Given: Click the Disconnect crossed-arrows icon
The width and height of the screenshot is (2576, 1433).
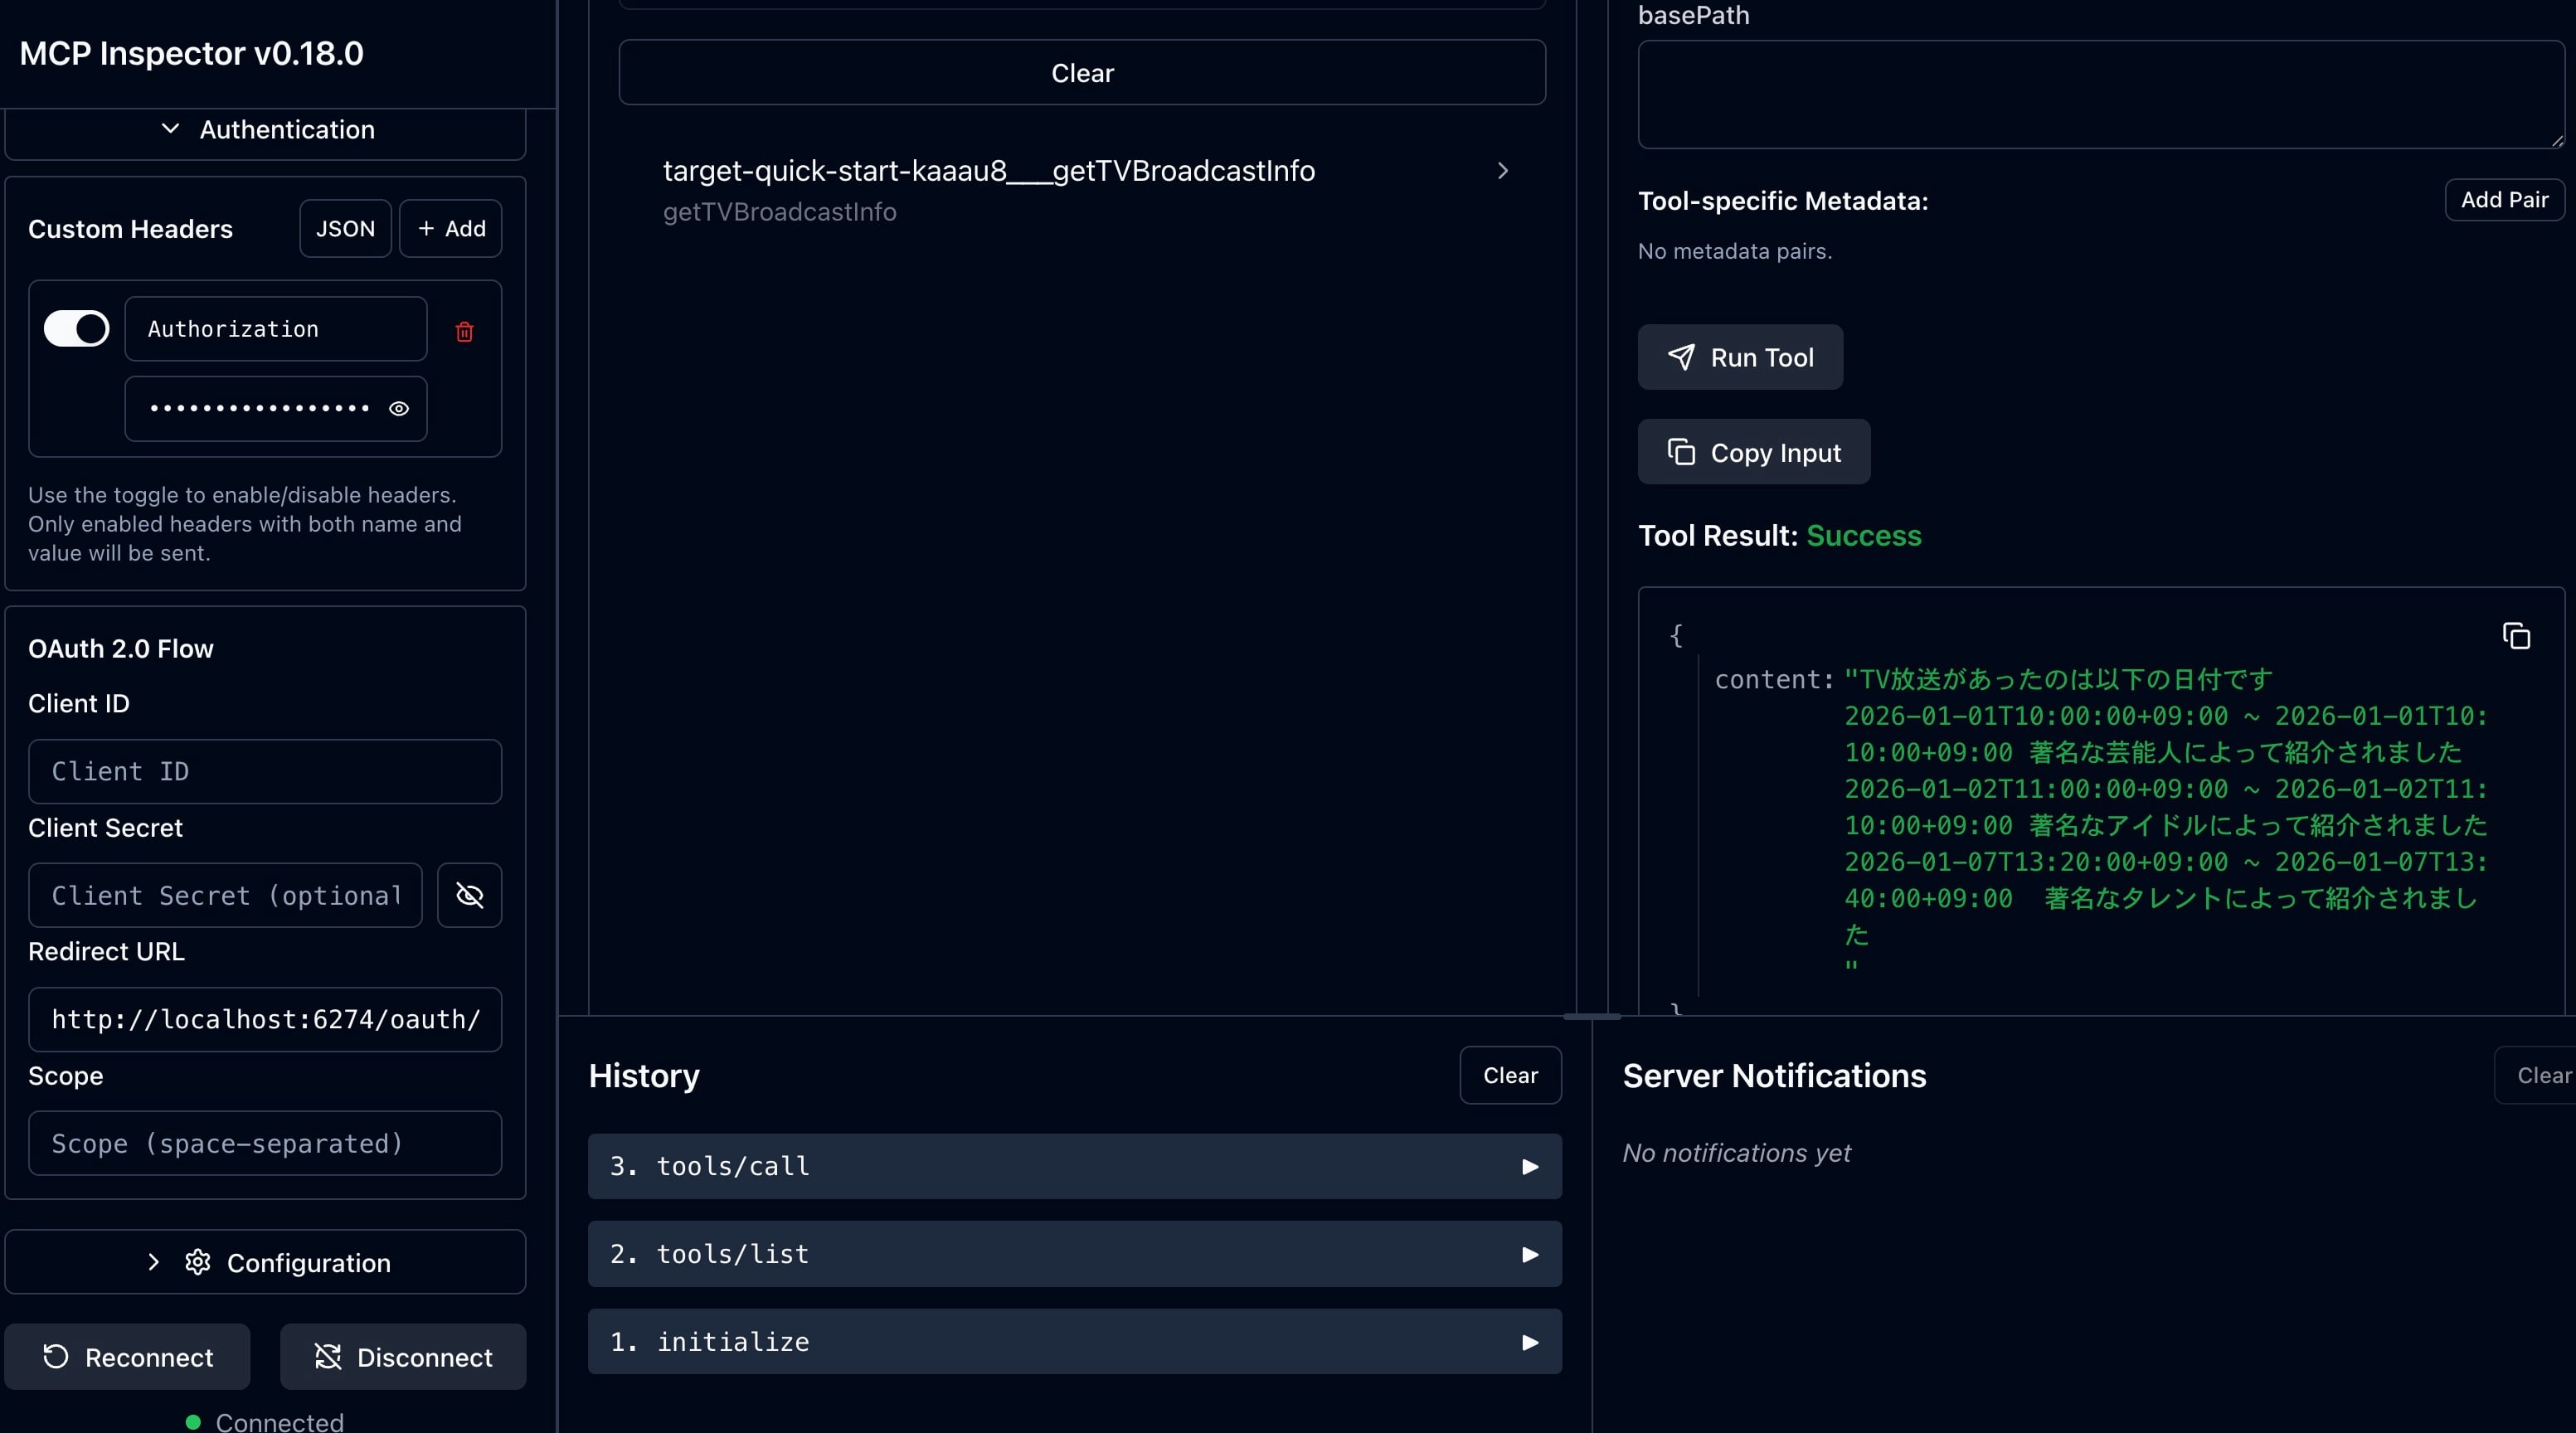Looking at the screenshot, I should pyautogui.click(x=328, y=1357).
